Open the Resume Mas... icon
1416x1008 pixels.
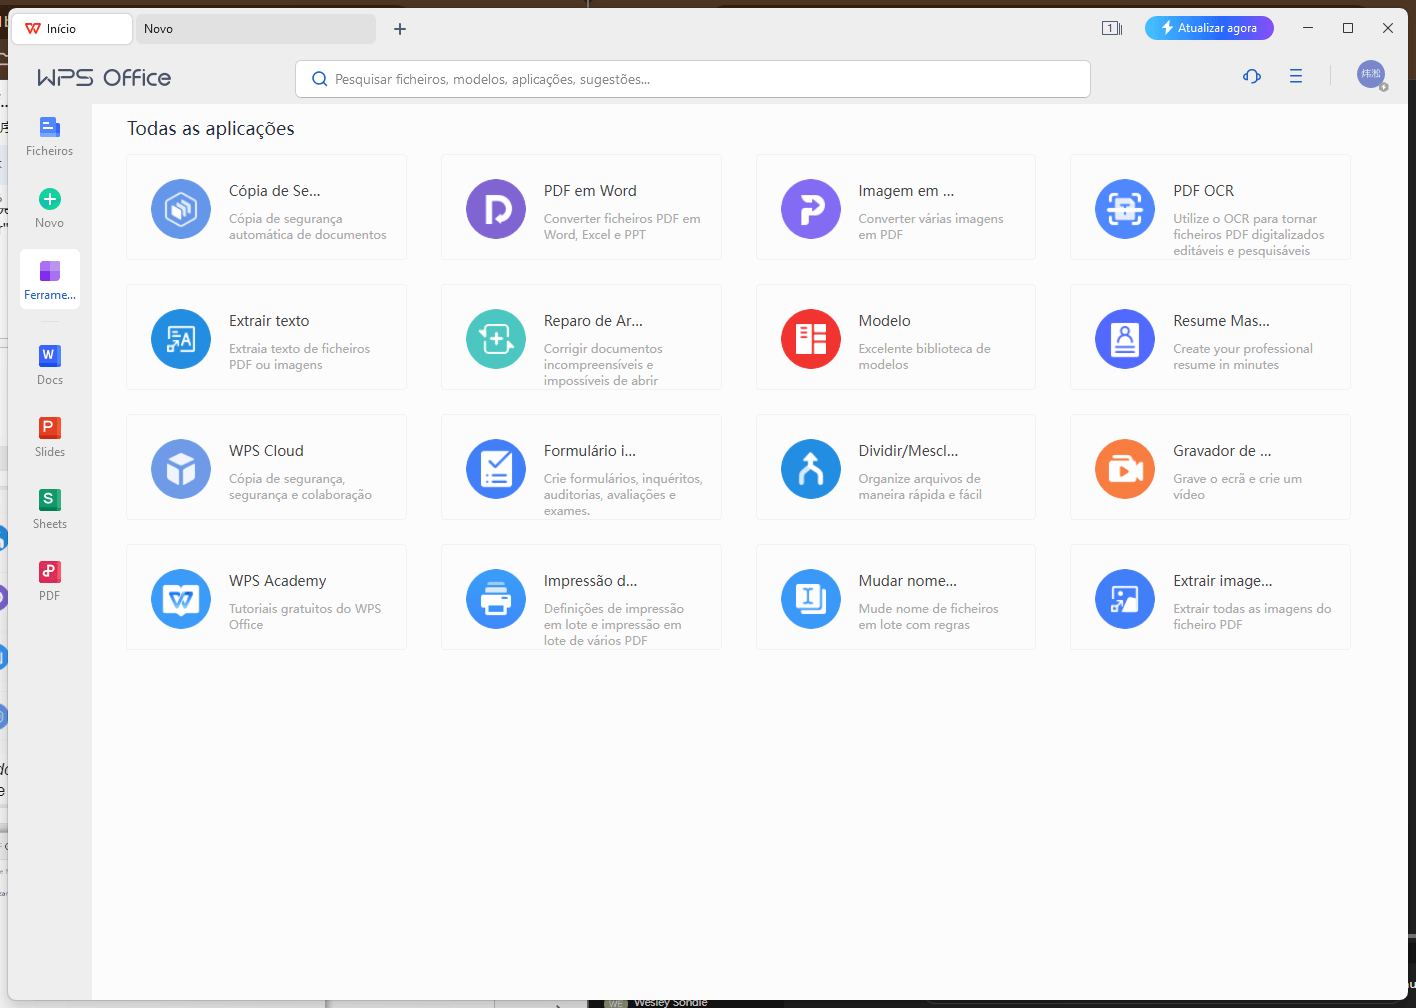click(x=1125, y=339)
